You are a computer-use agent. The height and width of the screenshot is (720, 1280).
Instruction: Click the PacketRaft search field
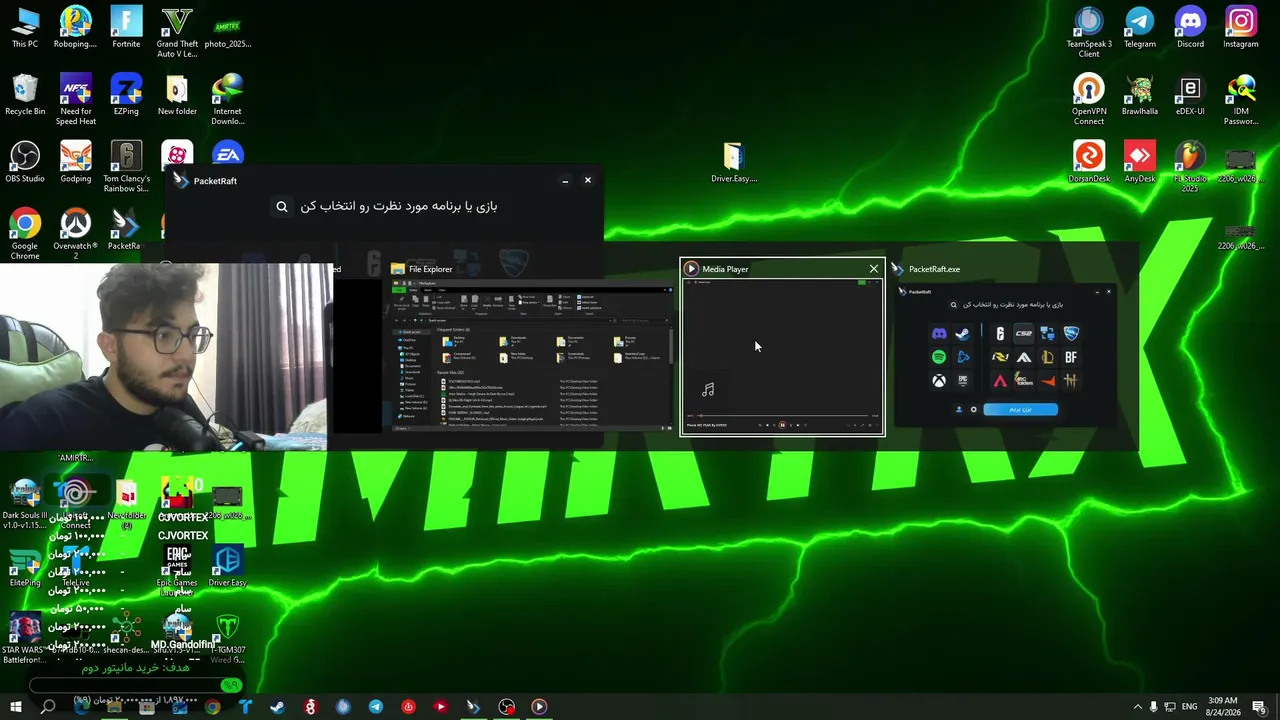400,206
